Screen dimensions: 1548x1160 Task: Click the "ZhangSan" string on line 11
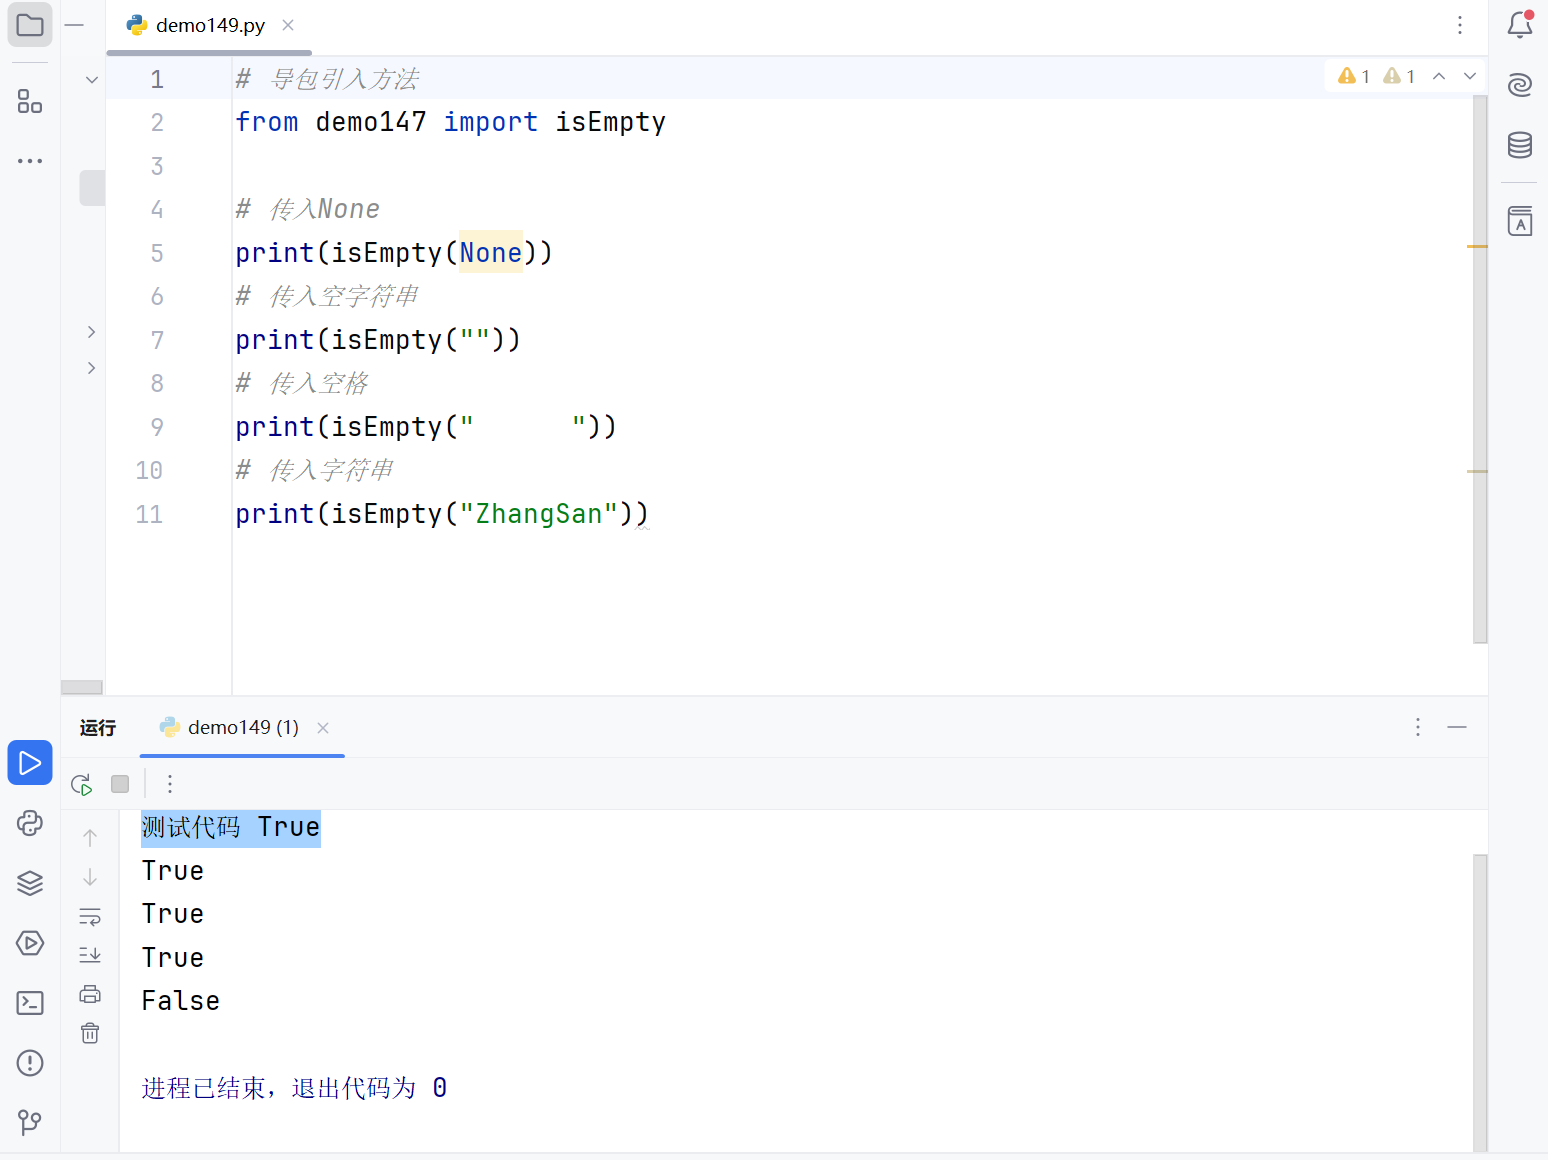(538, 514)
